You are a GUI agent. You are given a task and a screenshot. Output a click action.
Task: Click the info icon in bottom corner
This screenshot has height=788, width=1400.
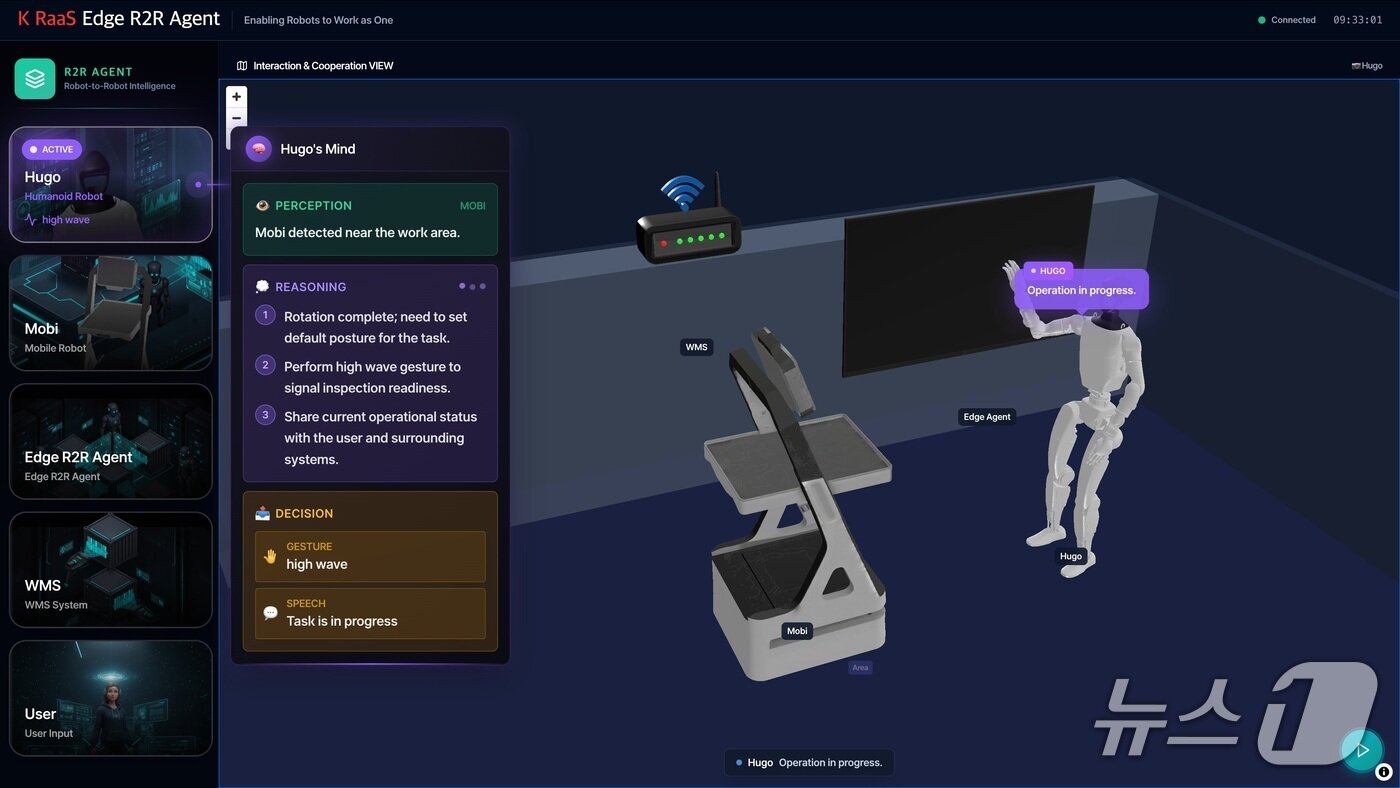coord(1384,771)
